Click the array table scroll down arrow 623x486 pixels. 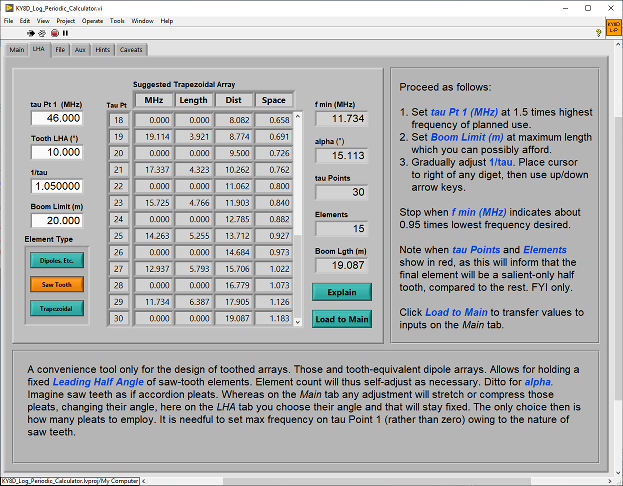298,322
